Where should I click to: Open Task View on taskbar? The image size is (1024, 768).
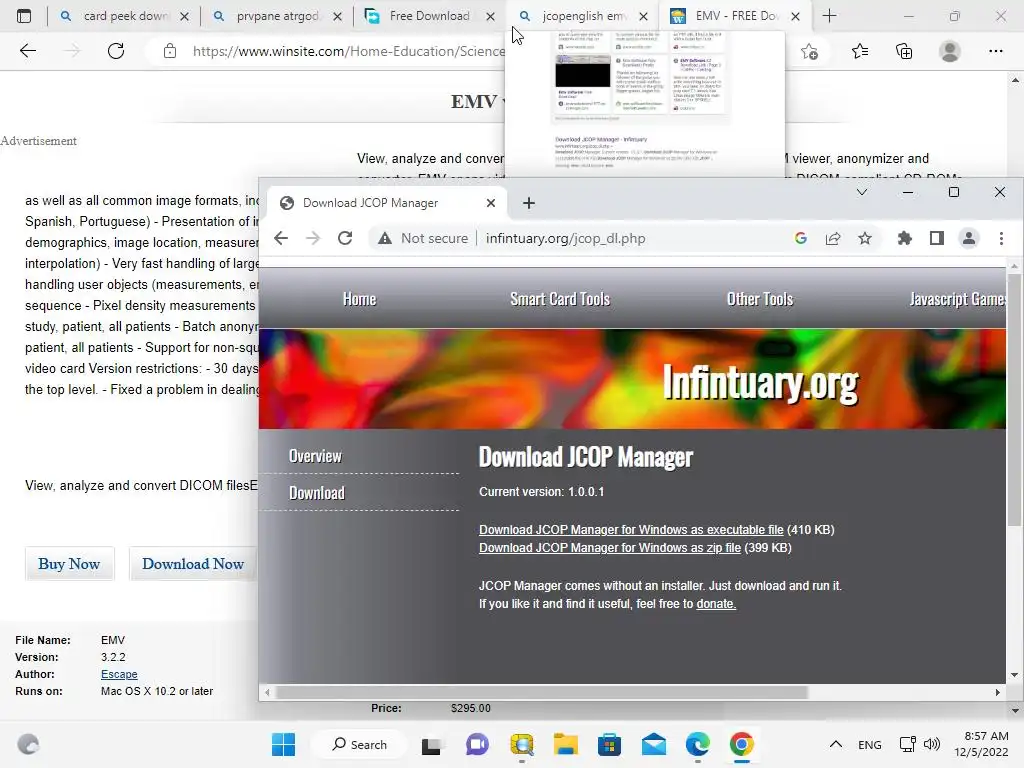pyautogui.click(x=431, y=744)
